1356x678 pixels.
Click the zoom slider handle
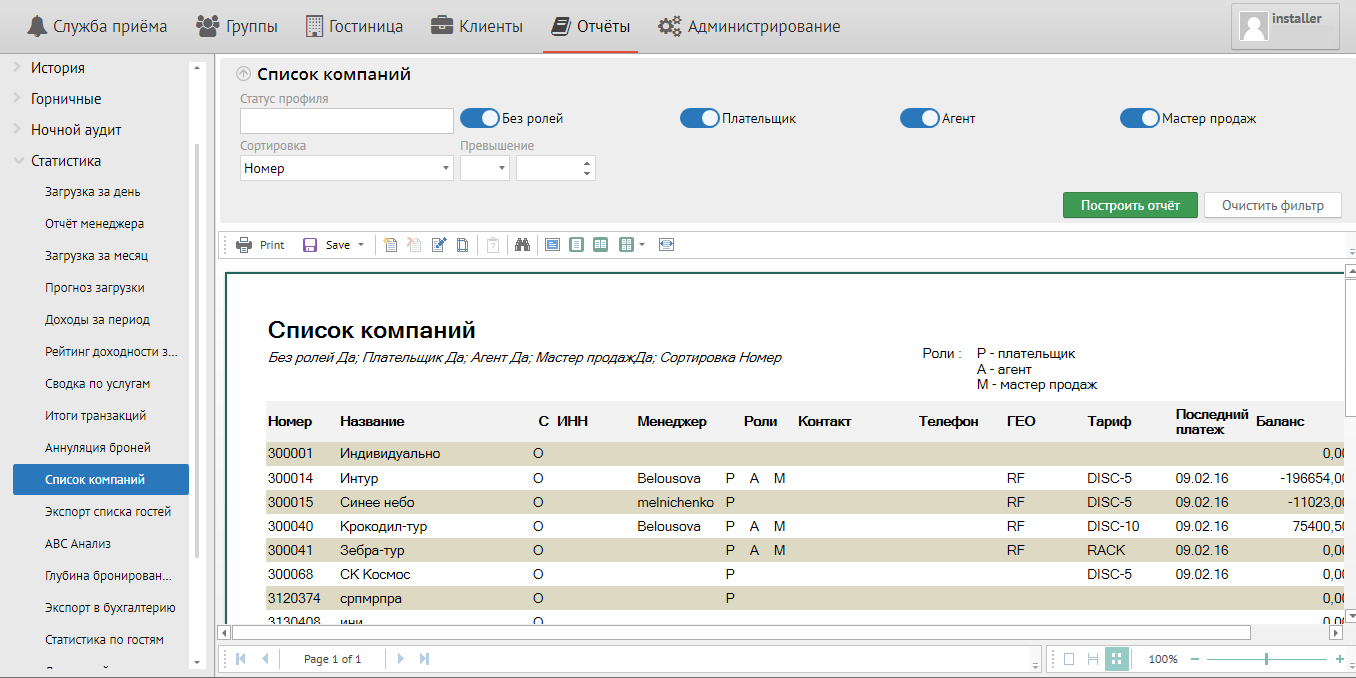tap(1266, 659)
